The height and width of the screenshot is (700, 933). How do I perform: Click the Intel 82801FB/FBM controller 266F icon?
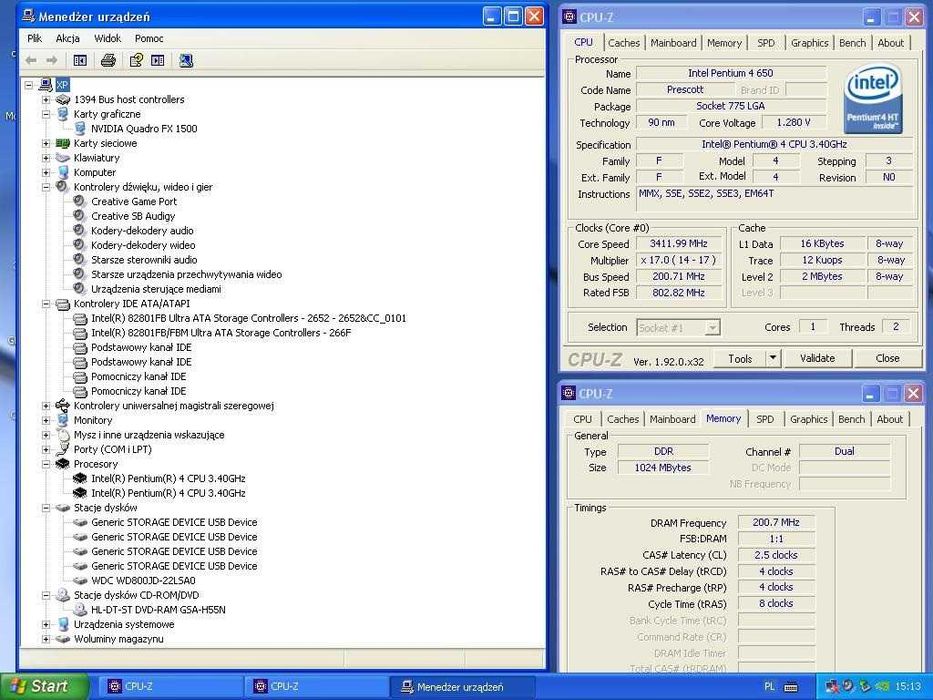[x=80, y=333]
